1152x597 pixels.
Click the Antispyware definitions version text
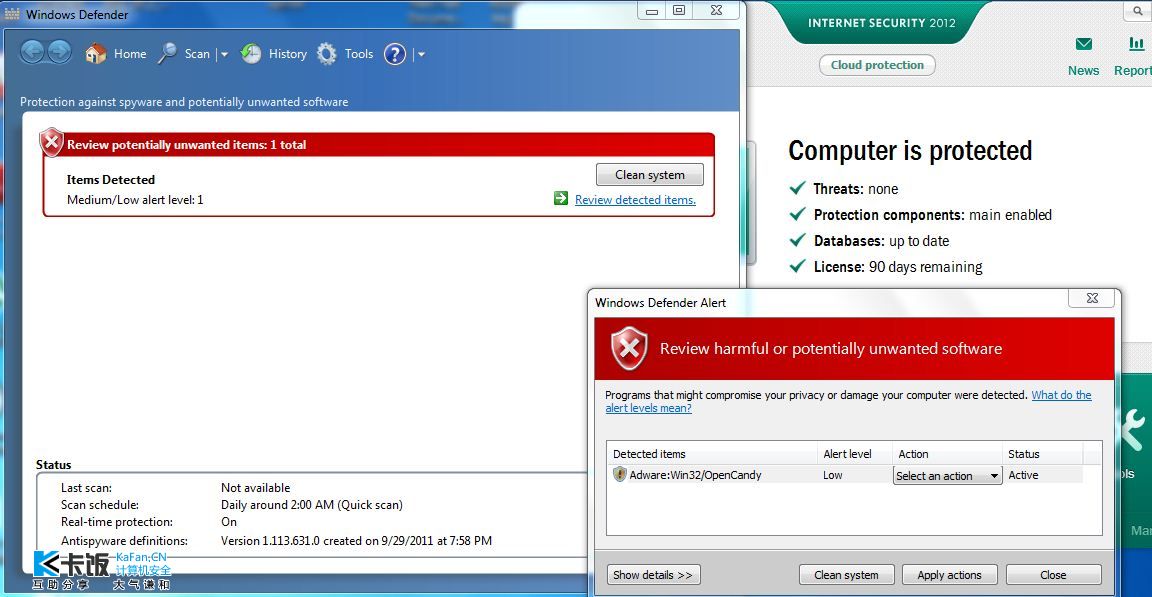356,540
